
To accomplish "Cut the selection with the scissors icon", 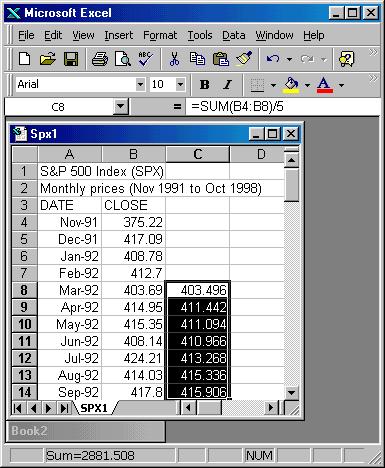I will 174,59.
